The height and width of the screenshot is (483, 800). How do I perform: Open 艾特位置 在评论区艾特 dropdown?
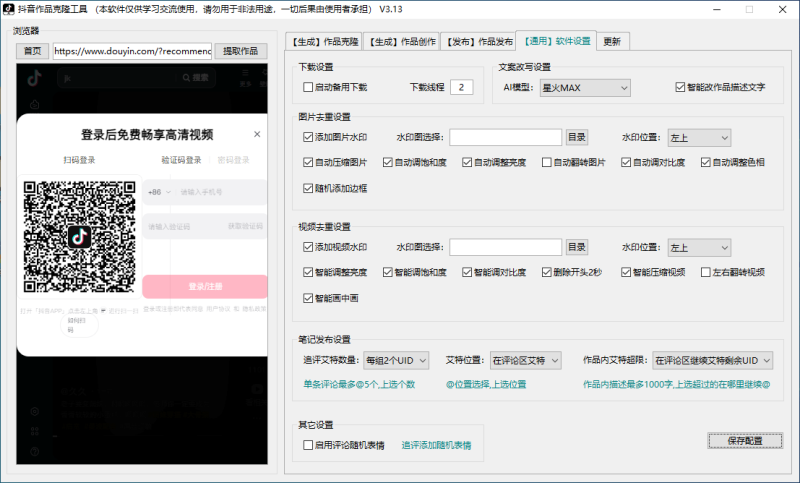(x=526, y=361)
